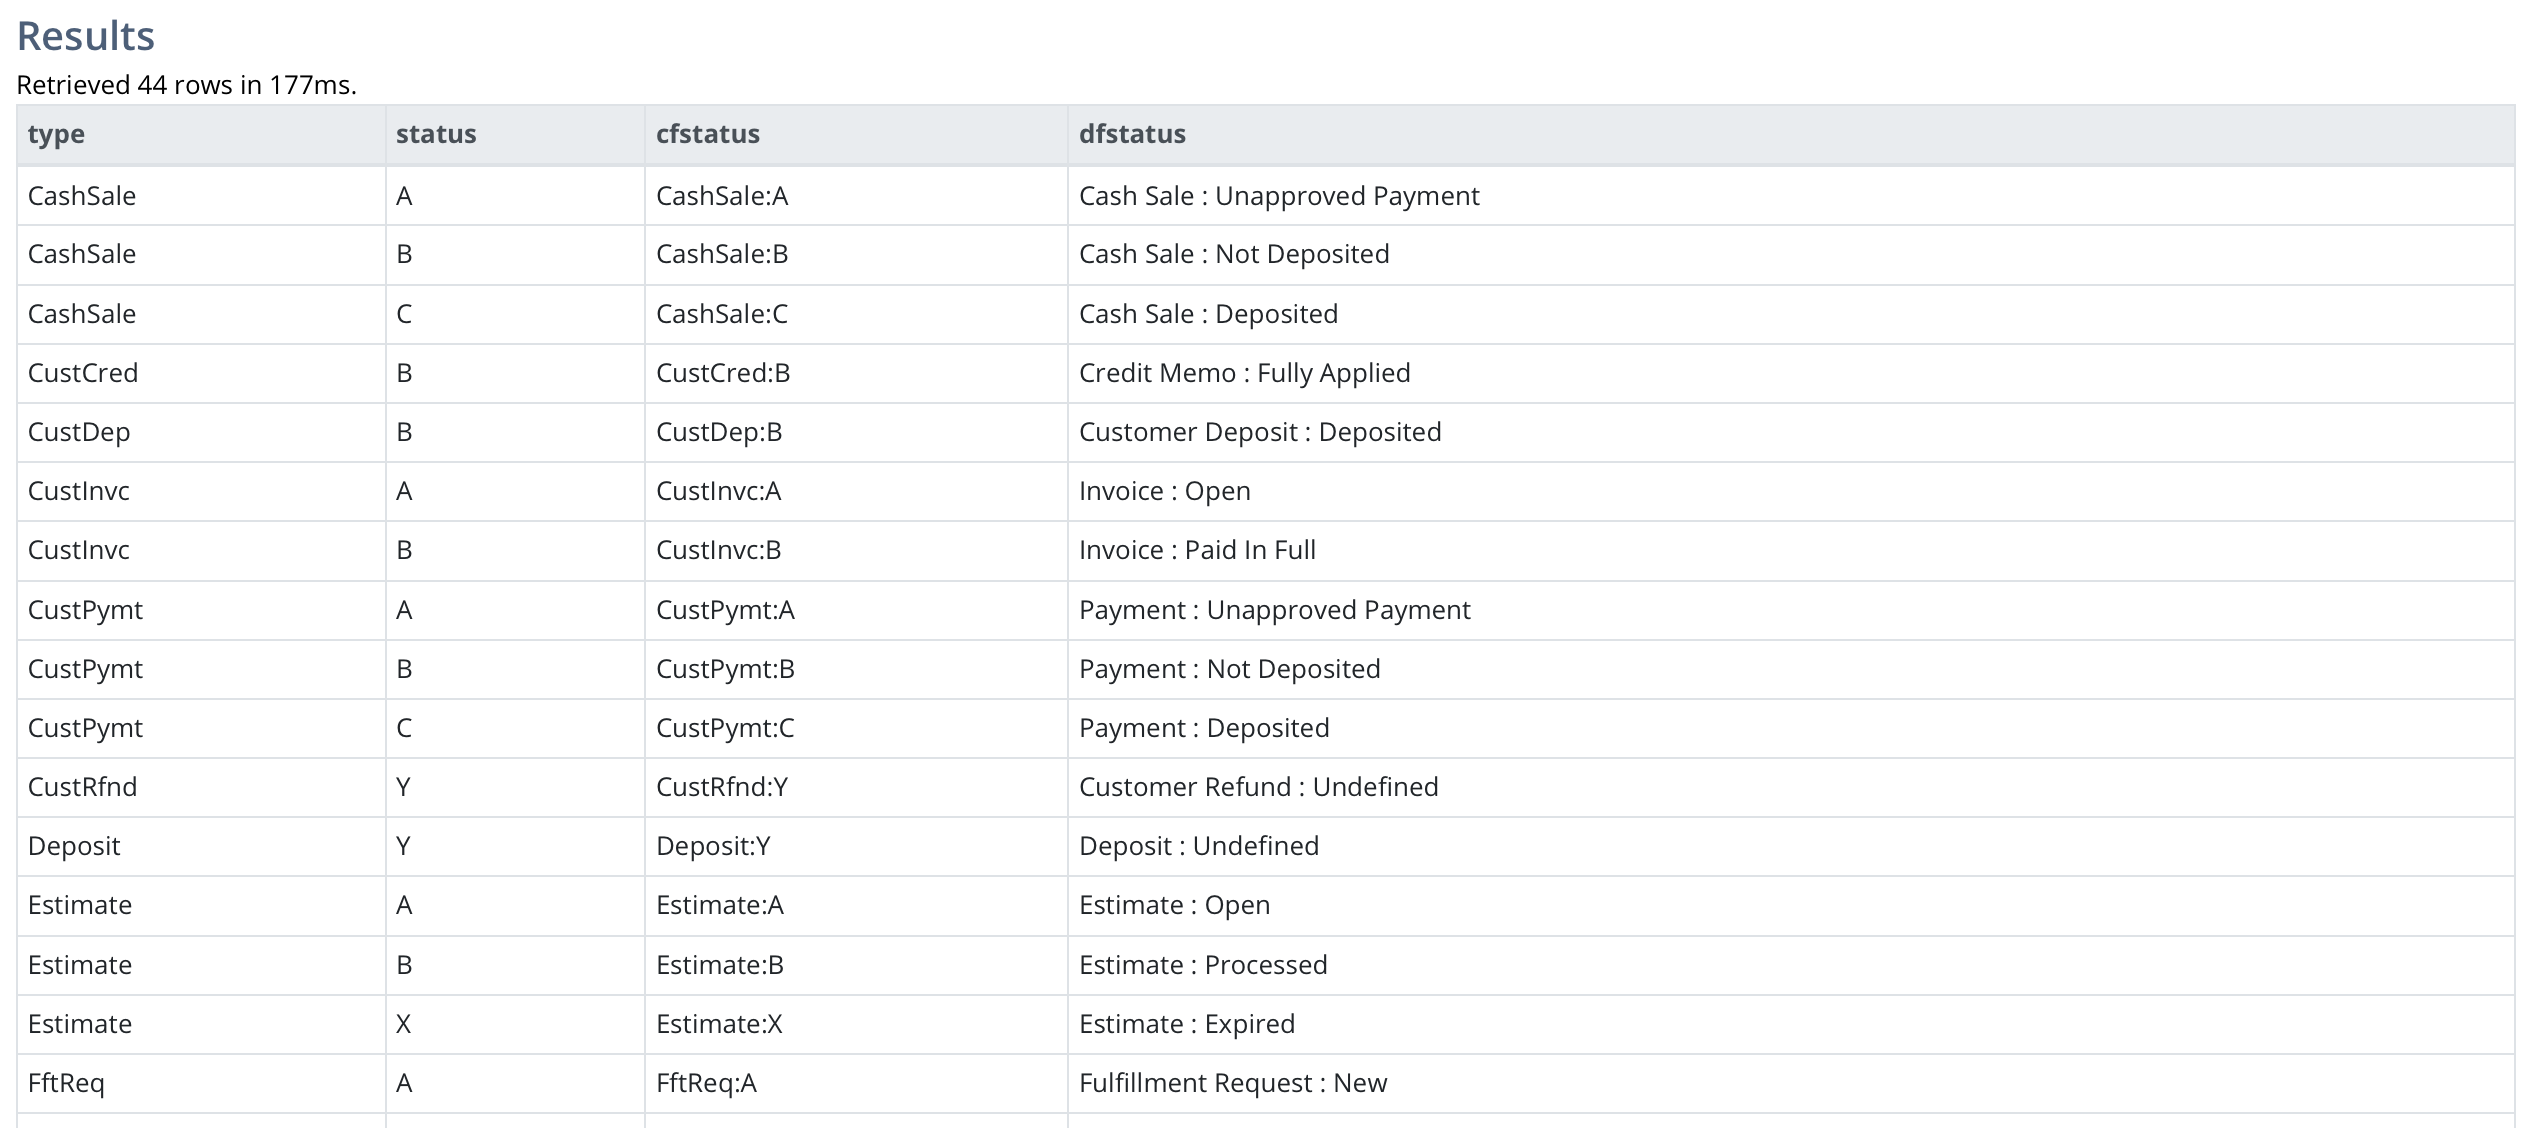The width and height of the screenshot is (2536, 1128).
Task: Click the Cash Sale : Deposited cell
Action: pyautogui.click(x=1791, y=314)
